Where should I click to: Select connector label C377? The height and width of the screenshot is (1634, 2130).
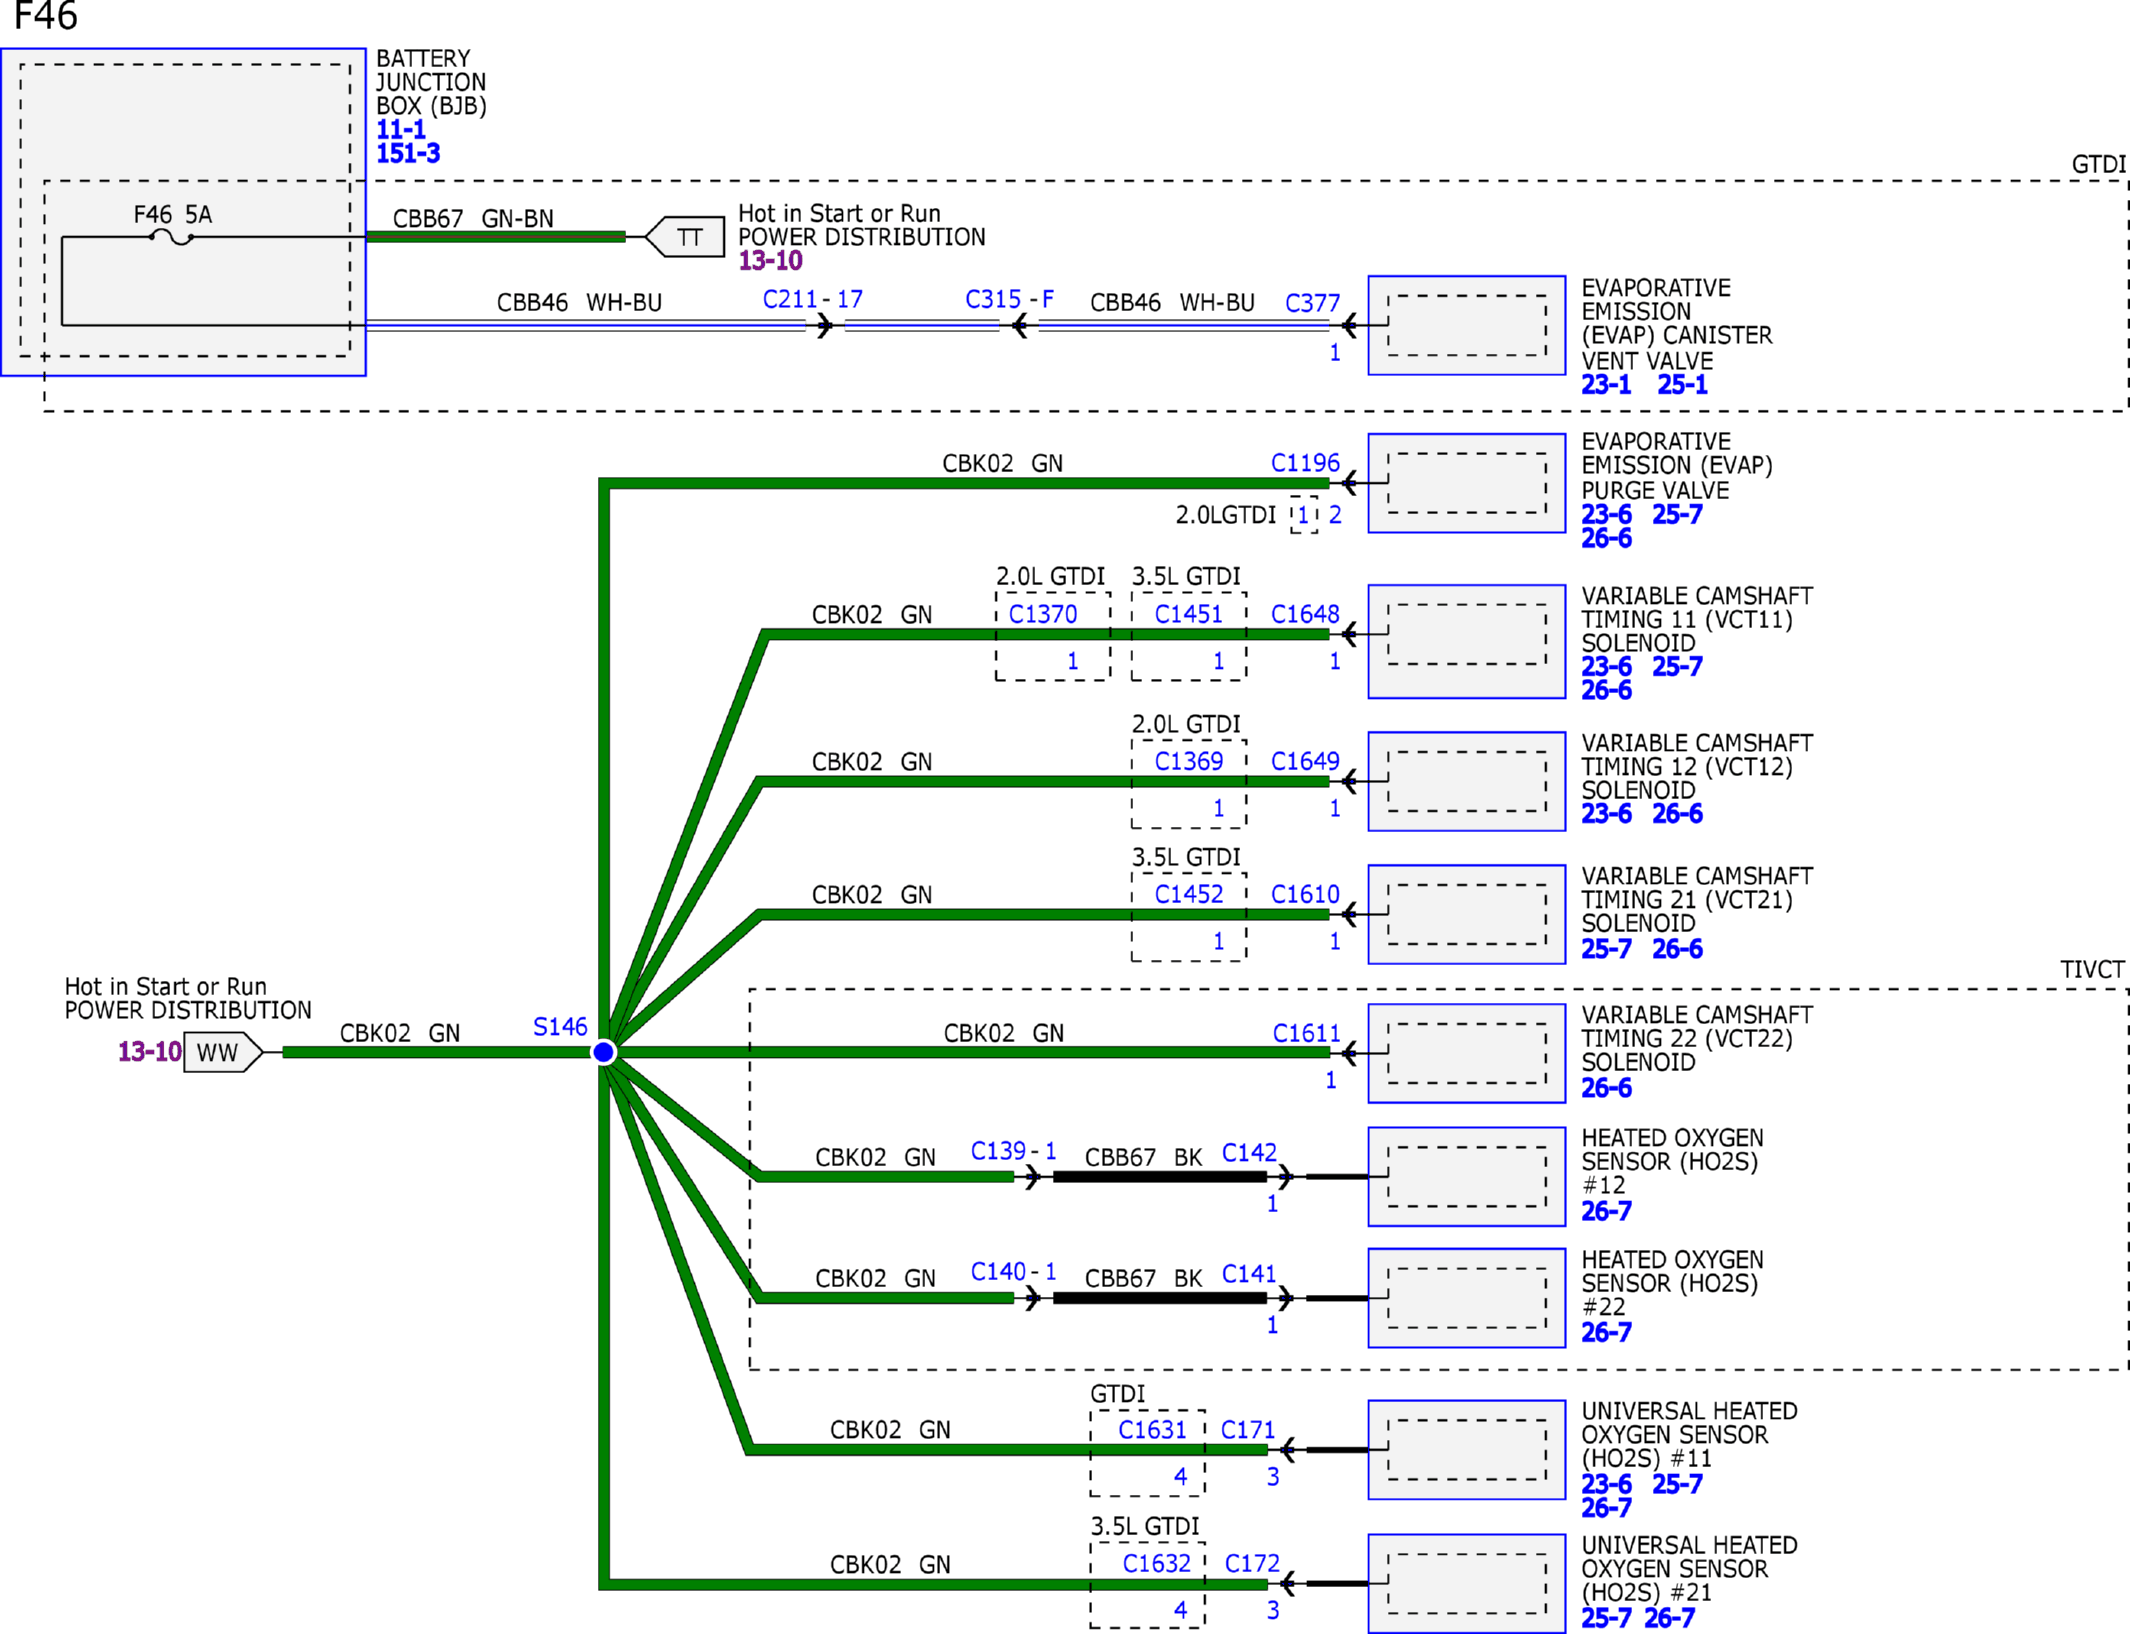click(x=1312, y=303)
